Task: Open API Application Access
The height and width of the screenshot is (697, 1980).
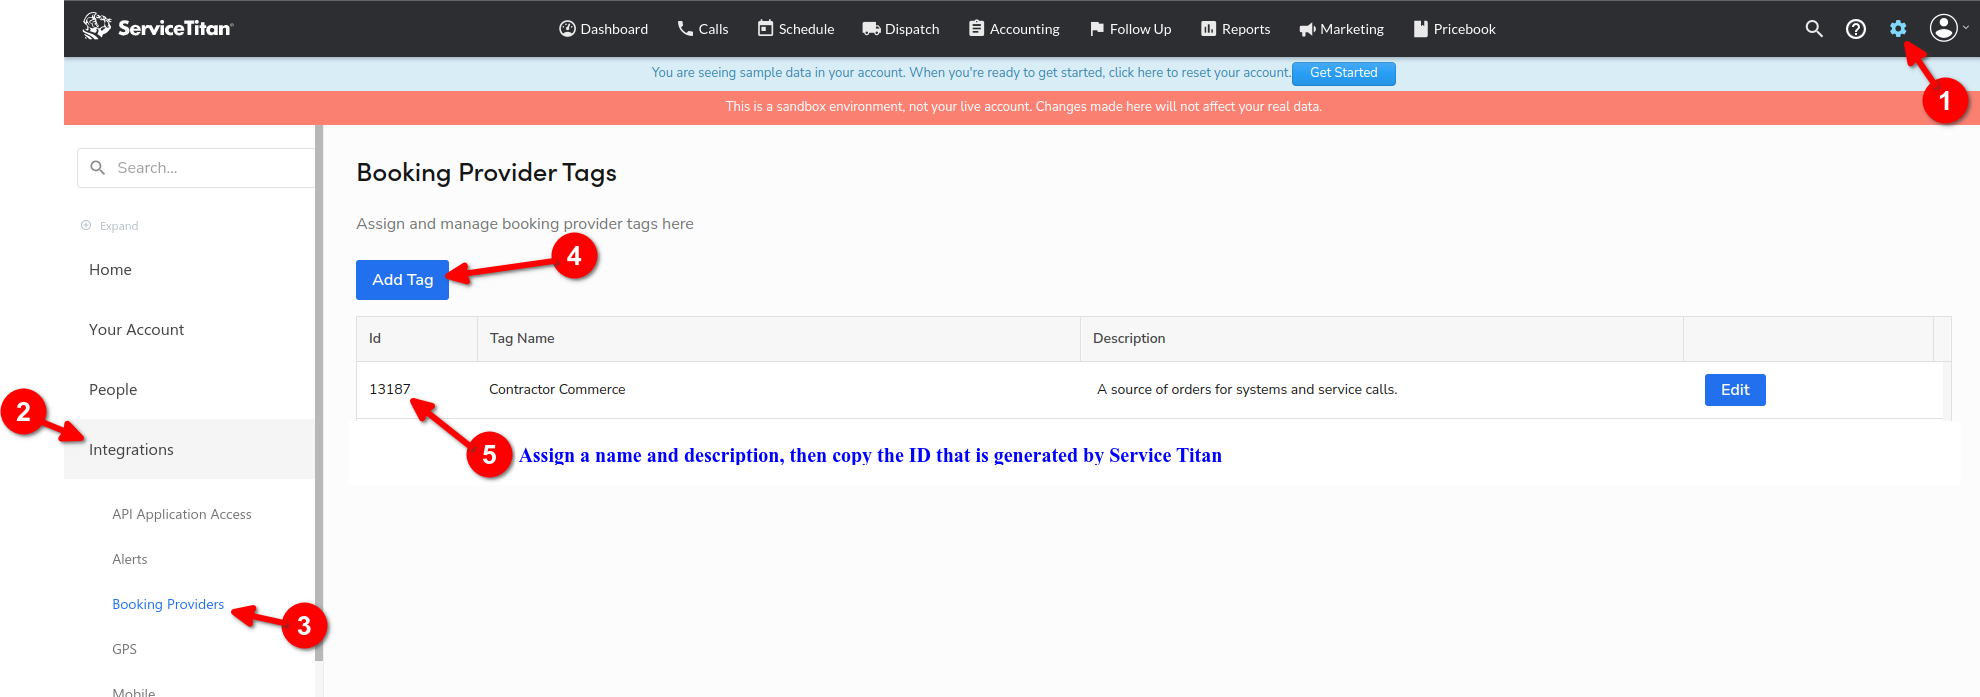Action: (x=182, y=514)
